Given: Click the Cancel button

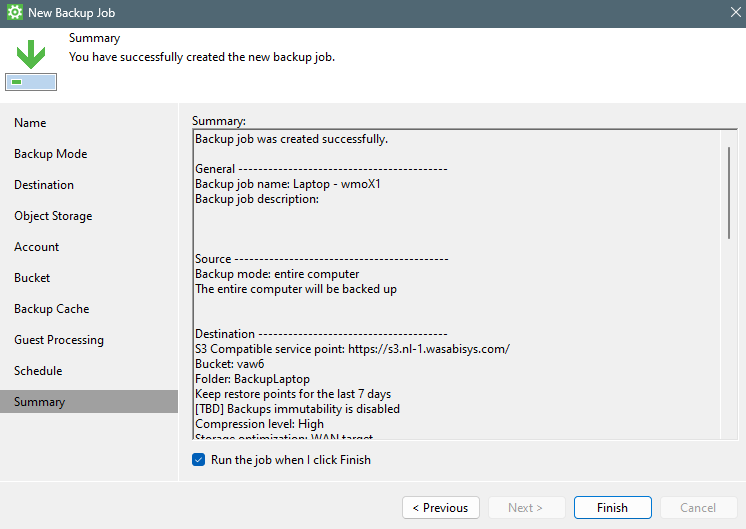Looking at the screenshot, I should [x=698, y=508].
